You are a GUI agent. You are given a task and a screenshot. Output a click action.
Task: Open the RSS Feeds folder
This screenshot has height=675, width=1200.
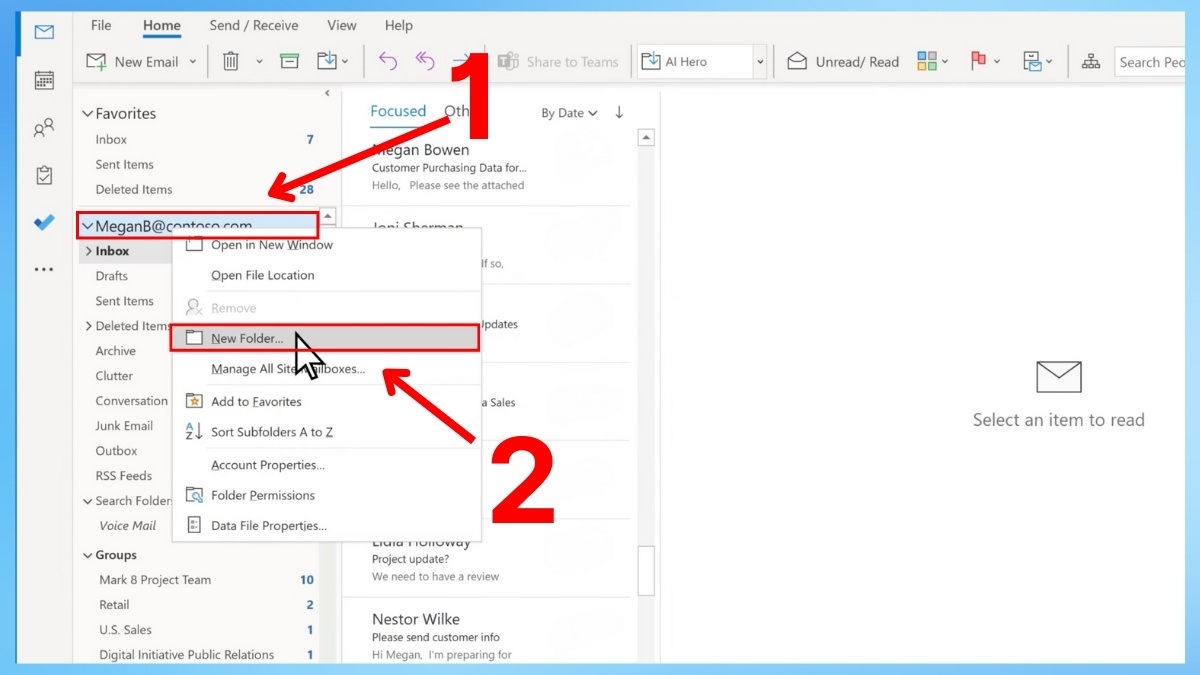point(123,476)
